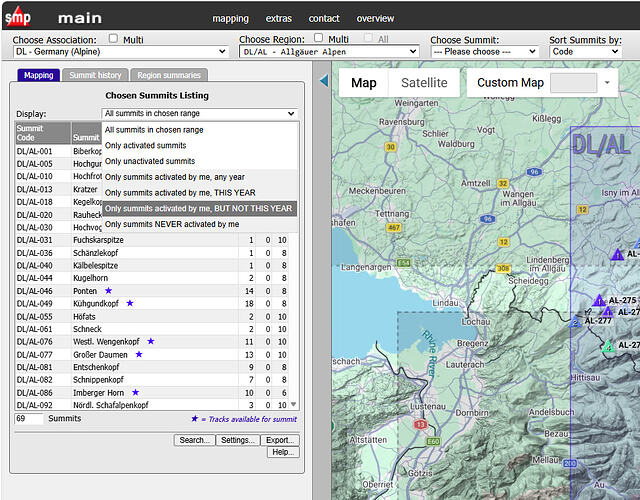Open the extras menu
The height and width of the screenshot is (500, 640).
pos(278,18)
